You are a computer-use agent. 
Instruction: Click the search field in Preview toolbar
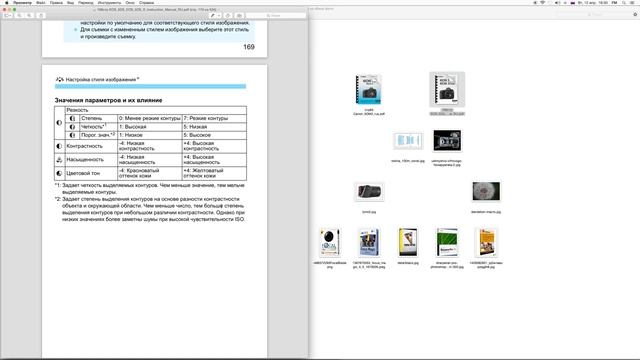pos(276,16)
